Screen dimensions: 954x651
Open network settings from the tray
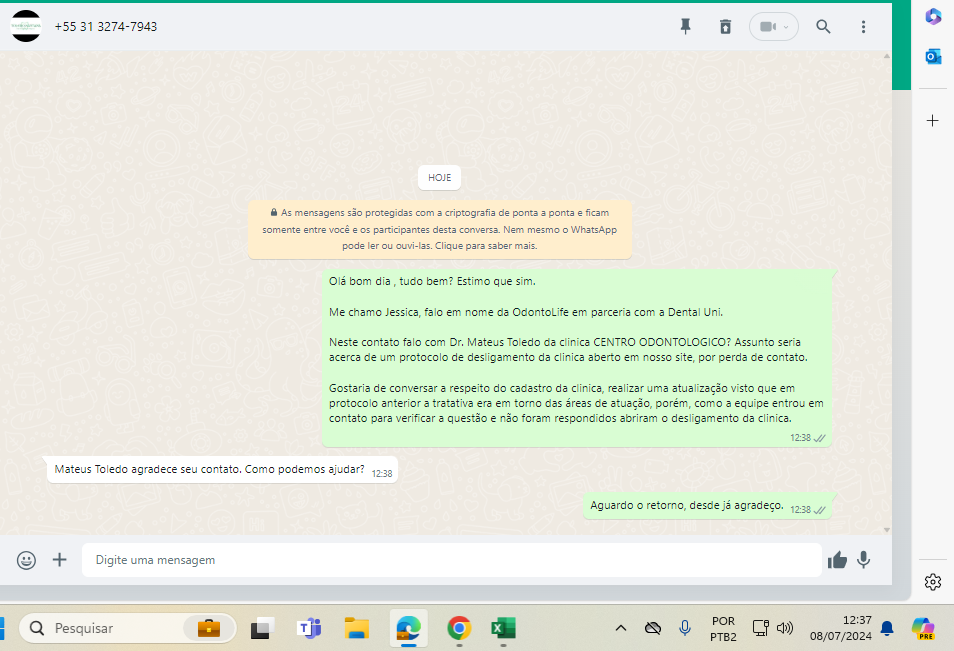tap(761, 628)
